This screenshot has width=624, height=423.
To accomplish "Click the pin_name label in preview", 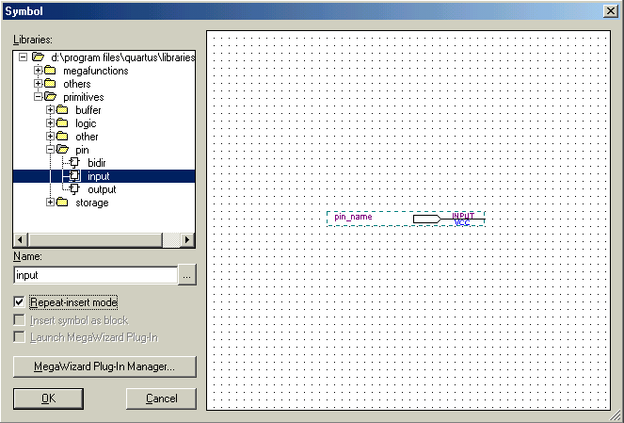I will [353, 217].
